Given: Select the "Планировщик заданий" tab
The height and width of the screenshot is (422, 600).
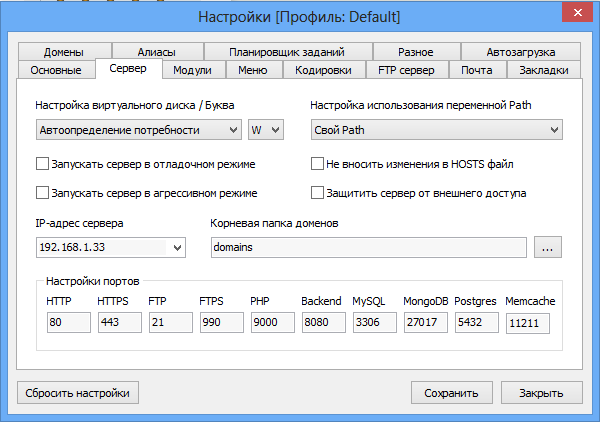Looking at the screenshot, I should (x=287, y=52).
